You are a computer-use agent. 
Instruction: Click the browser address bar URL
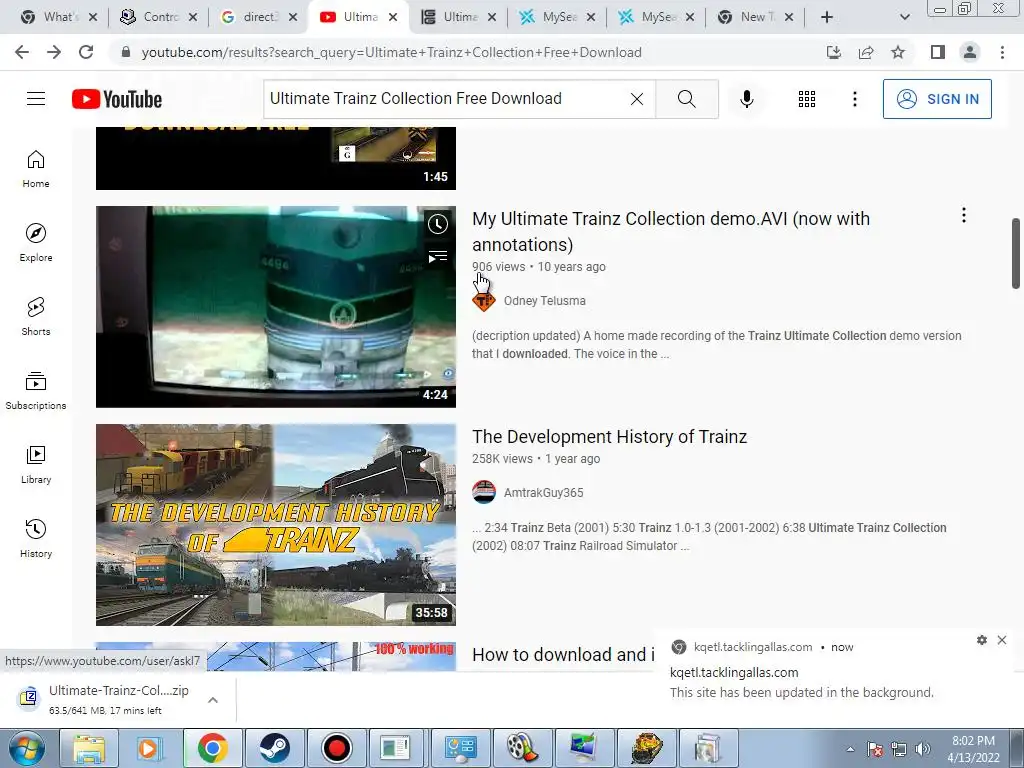click(x=392, y=52)
